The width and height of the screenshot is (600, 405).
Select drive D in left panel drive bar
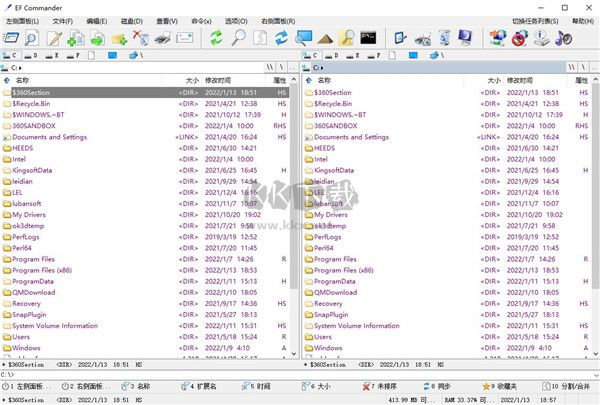coord(31,56)
